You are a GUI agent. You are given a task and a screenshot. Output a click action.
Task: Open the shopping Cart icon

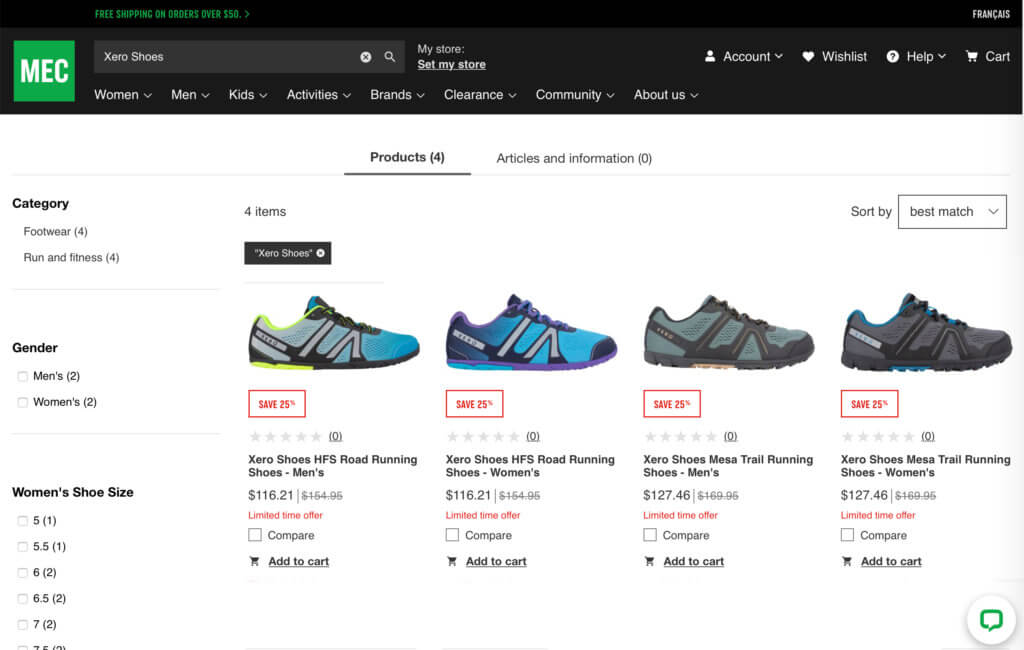tap(972, 57)
